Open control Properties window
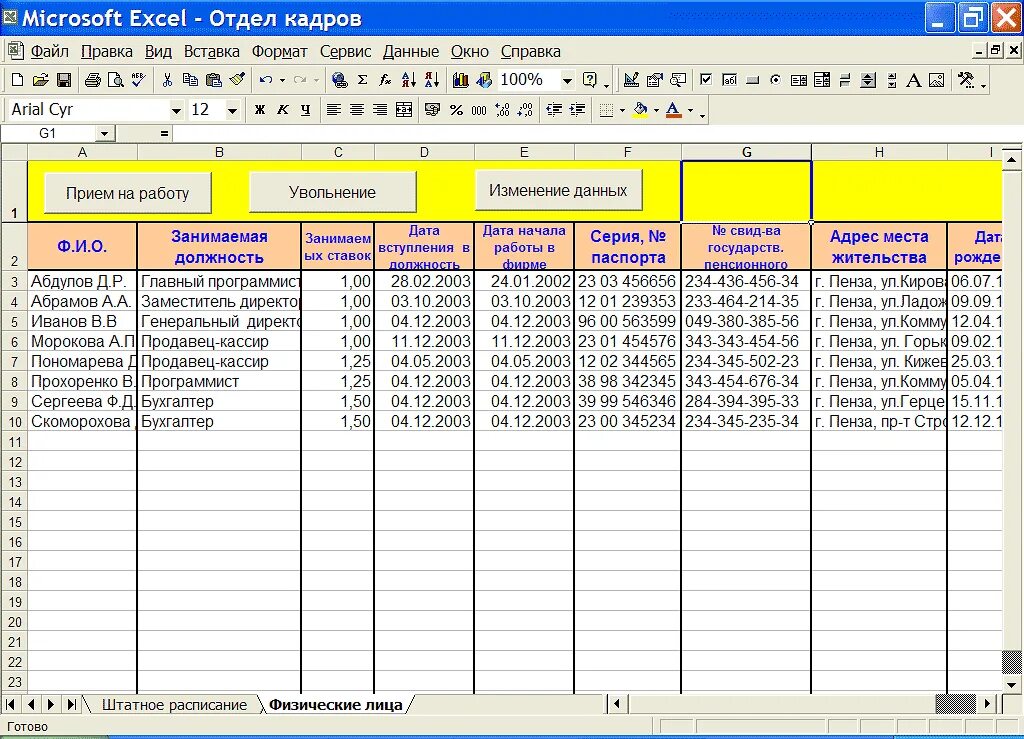This screenshot has height=739, width=1024. tap(654, 80)
